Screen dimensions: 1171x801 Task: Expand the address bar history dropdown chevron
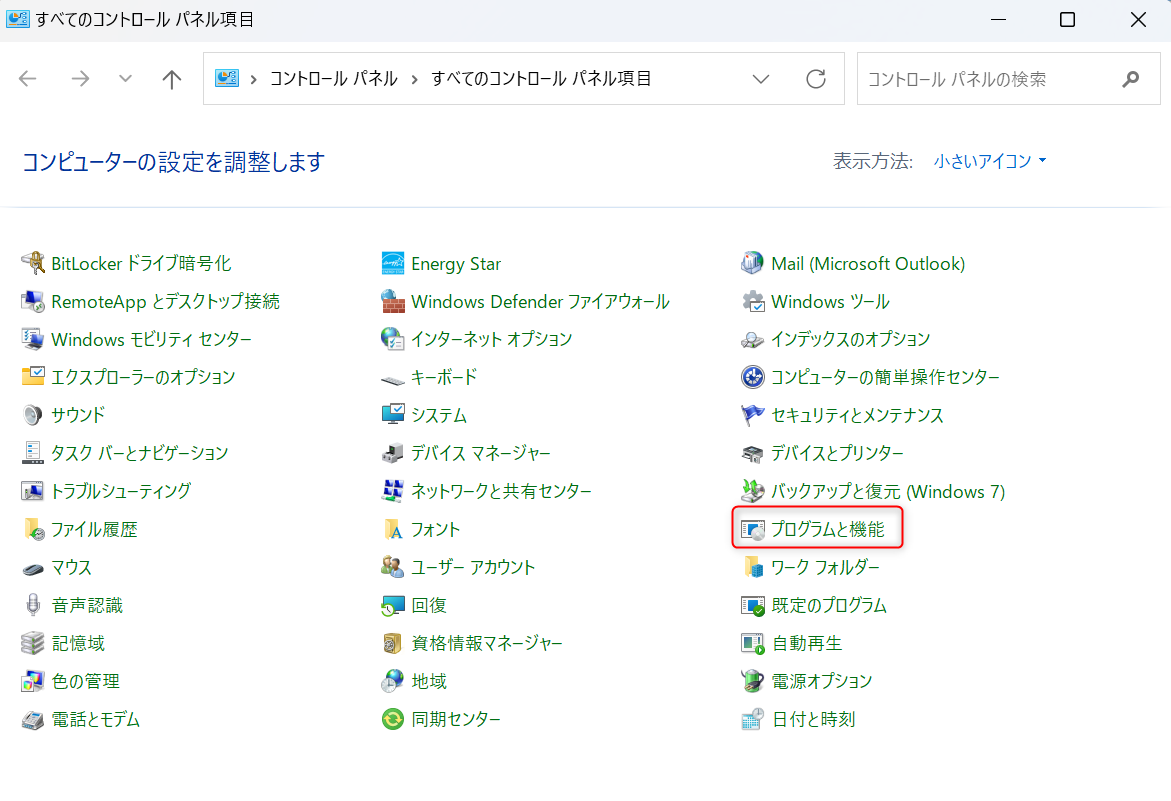click(760, 79)
